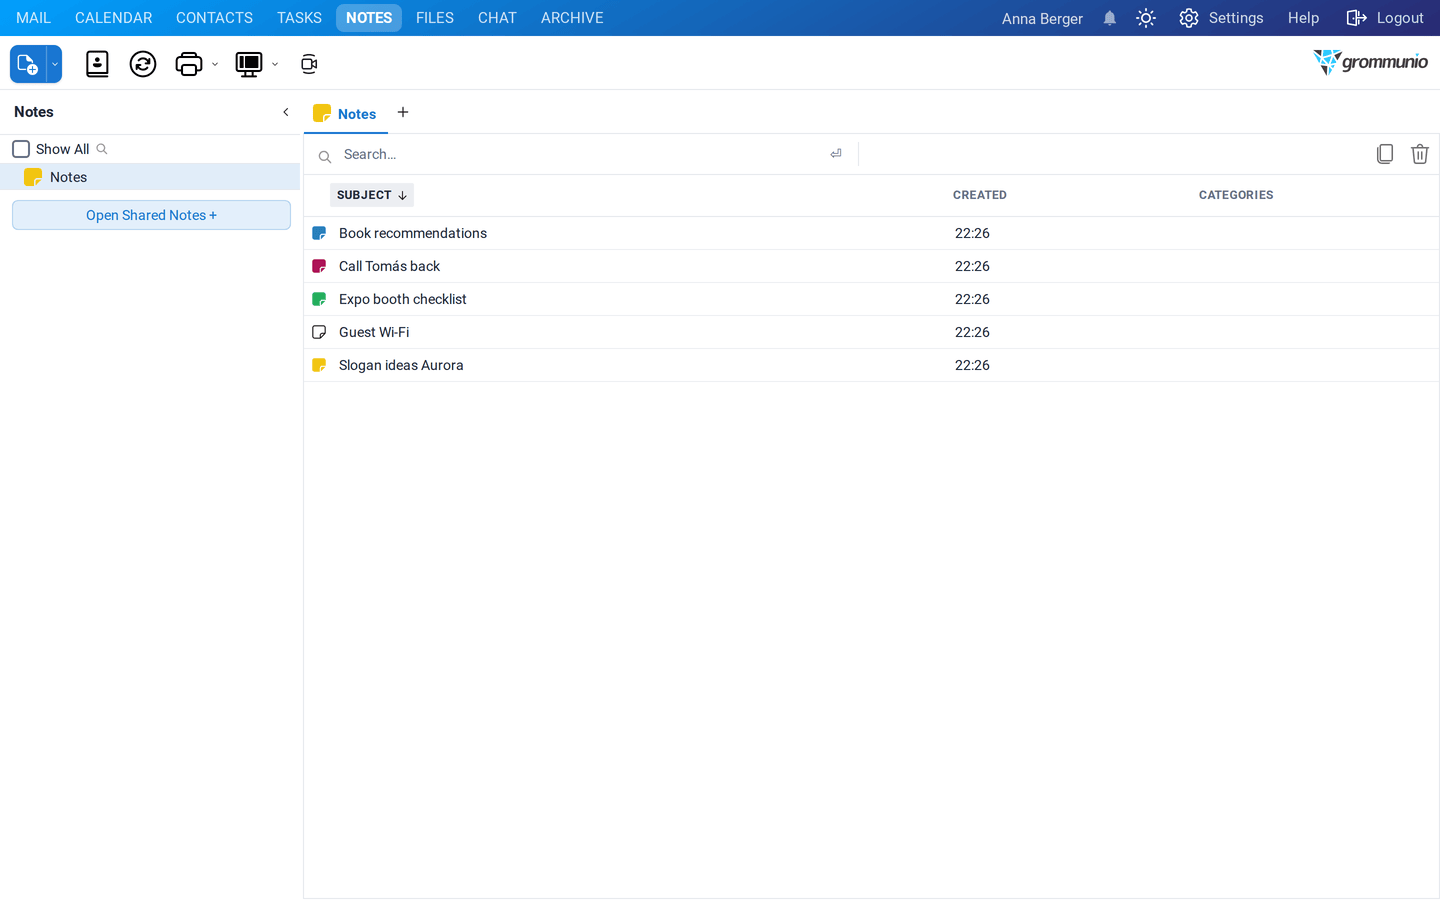
Task: Start a video meeting from the camera icon
Action: tap(309, 64)
